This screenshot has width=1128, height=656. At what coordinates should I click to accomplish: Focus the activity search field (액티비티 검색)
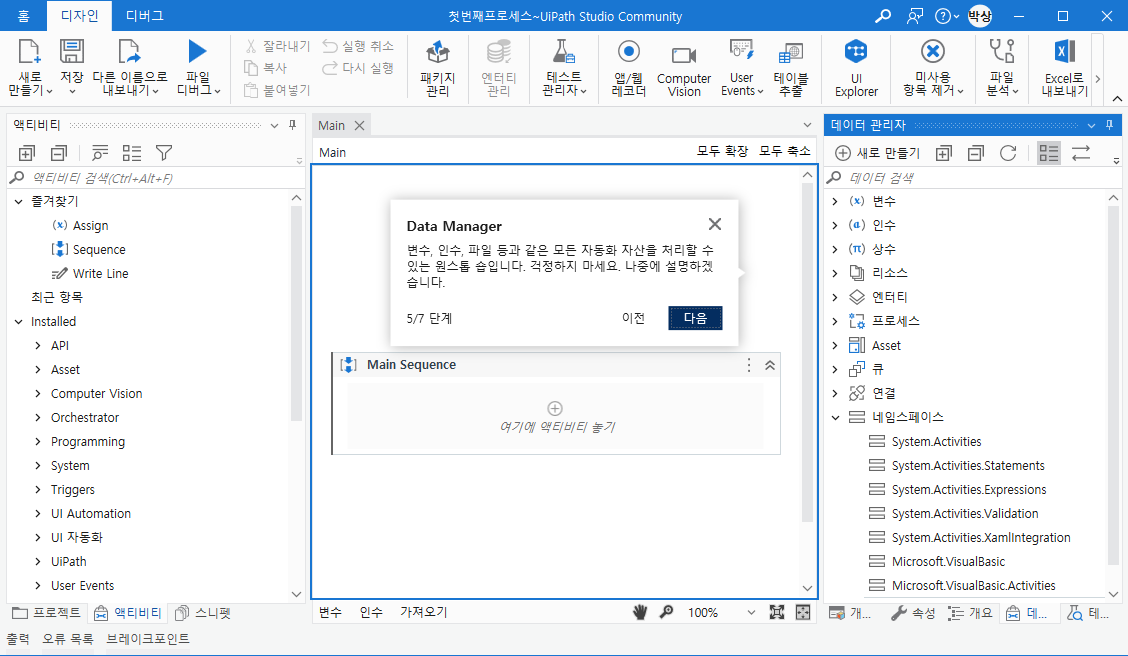(155, 178)
